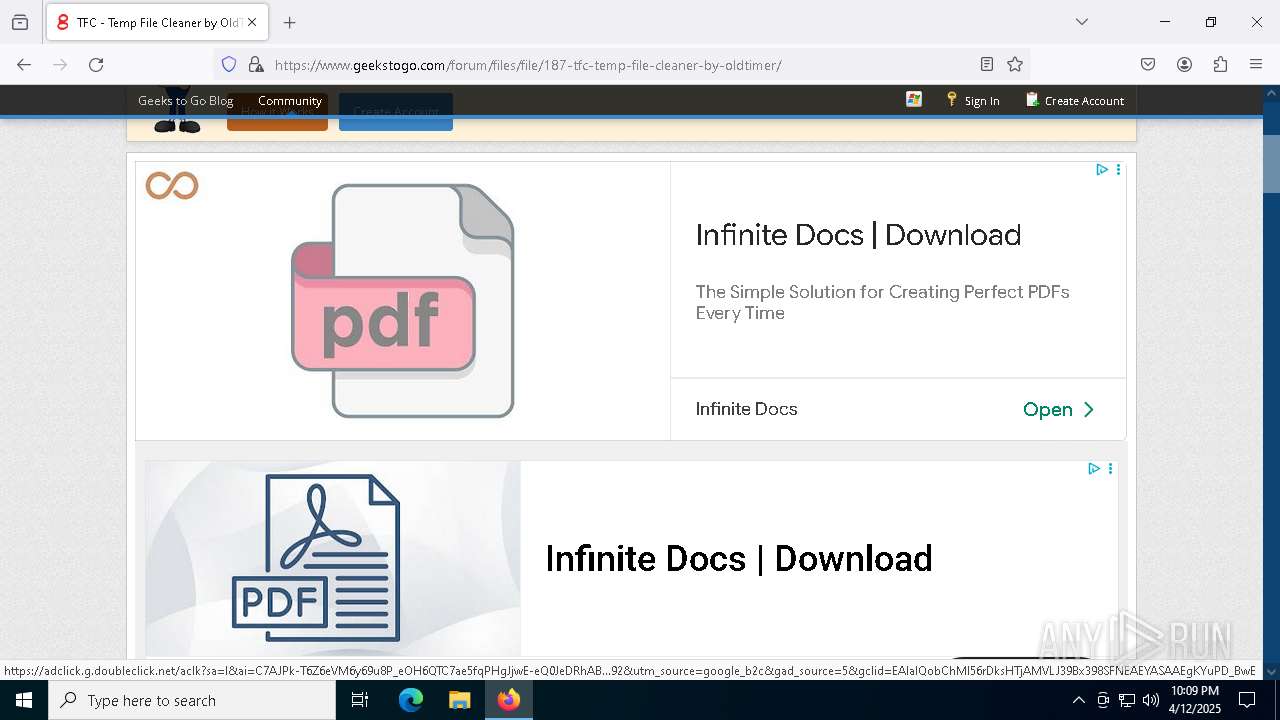Open Task View on taskbar
The width and height of the screenshot is (1280, 720).
tap(360, 700)
